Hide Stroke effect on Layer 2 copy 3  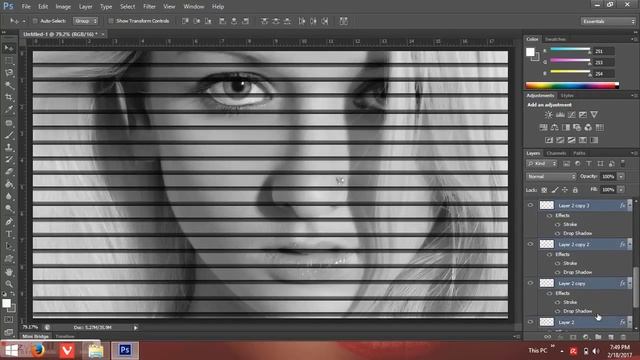click(x=558, y=224)
